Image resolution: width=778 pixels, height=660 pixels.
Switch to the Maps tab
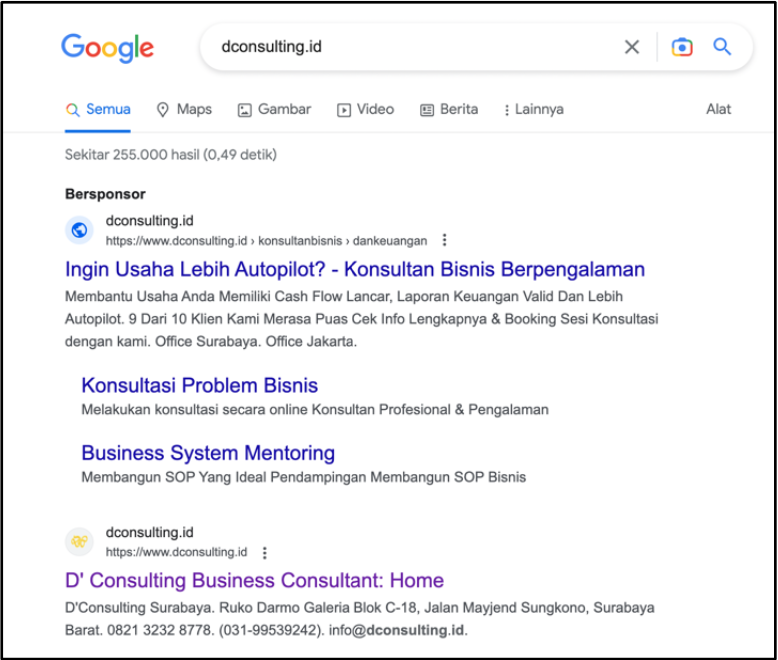(x=184, y=109)
